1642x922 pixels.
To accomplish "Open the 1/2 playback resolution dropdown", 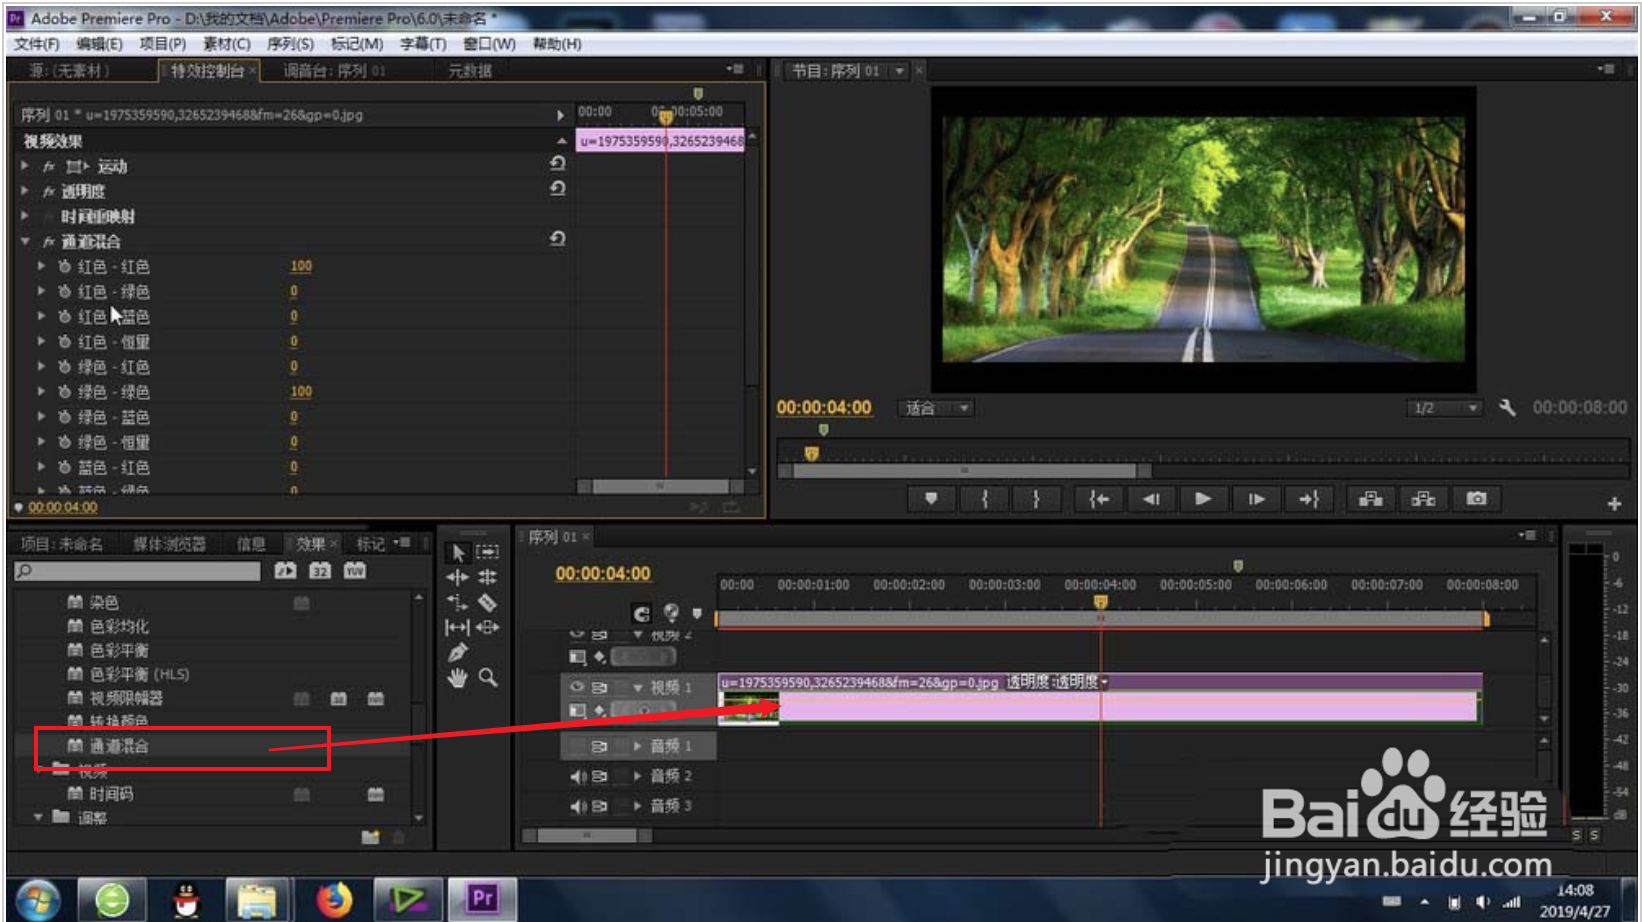I will tap(1444, 408).
